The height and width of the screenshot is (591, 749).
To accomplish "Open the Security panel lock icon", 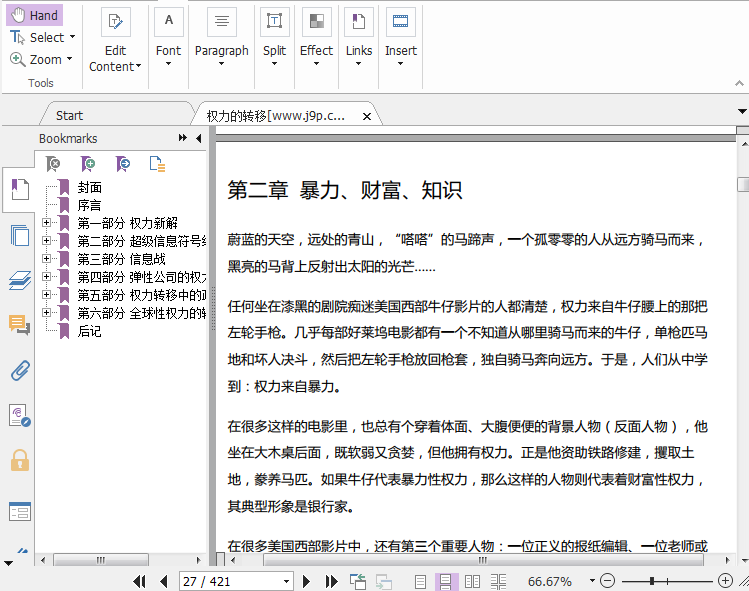I will click(x=19, y=460).
